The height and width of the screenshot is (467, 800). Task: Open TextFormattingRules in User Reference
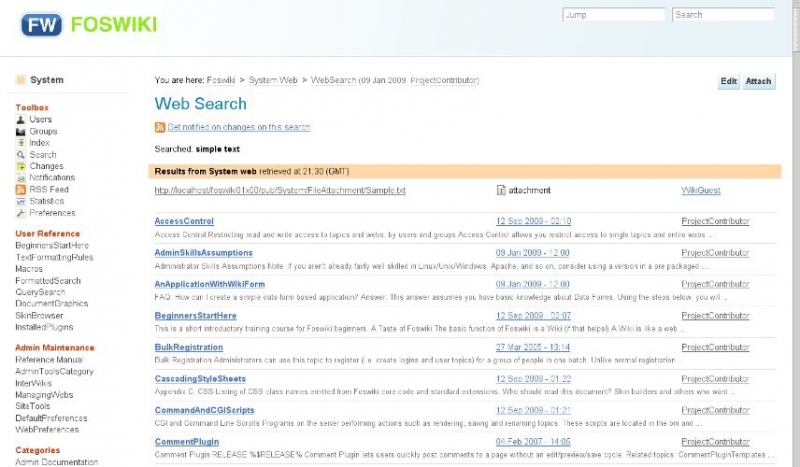pos(54,257)
